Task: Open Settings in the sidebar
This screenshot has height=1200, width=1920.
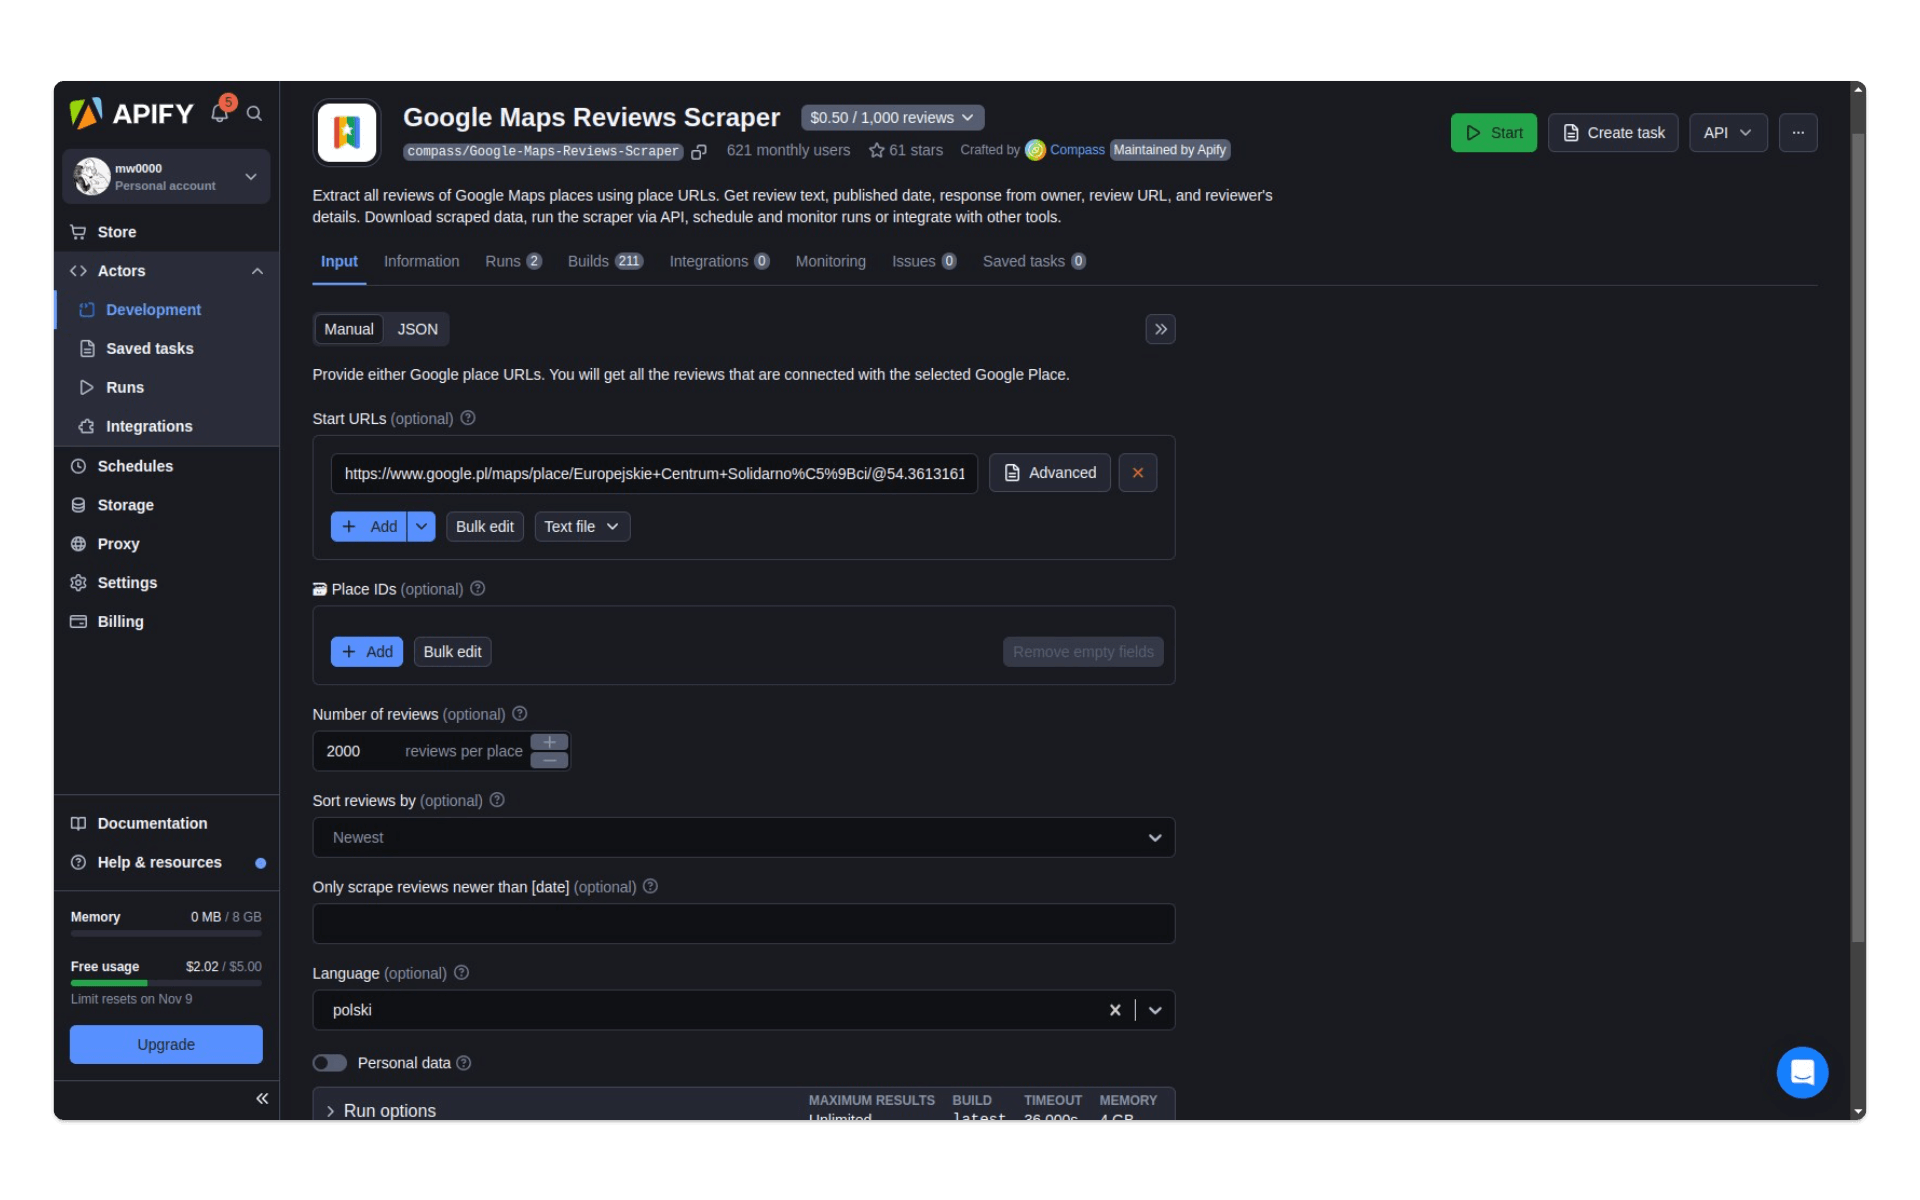Action: 166,583
